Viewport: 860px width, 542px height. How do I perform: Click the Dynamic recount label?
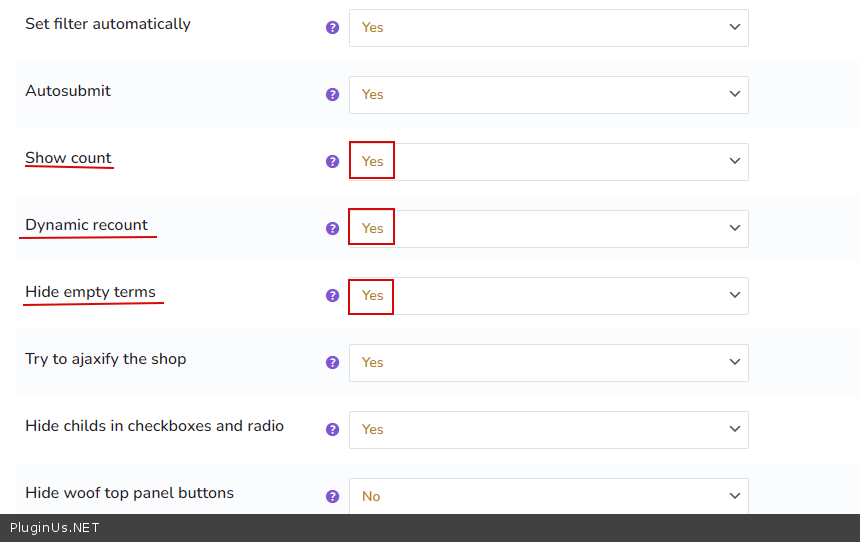[x=86, y=225]
